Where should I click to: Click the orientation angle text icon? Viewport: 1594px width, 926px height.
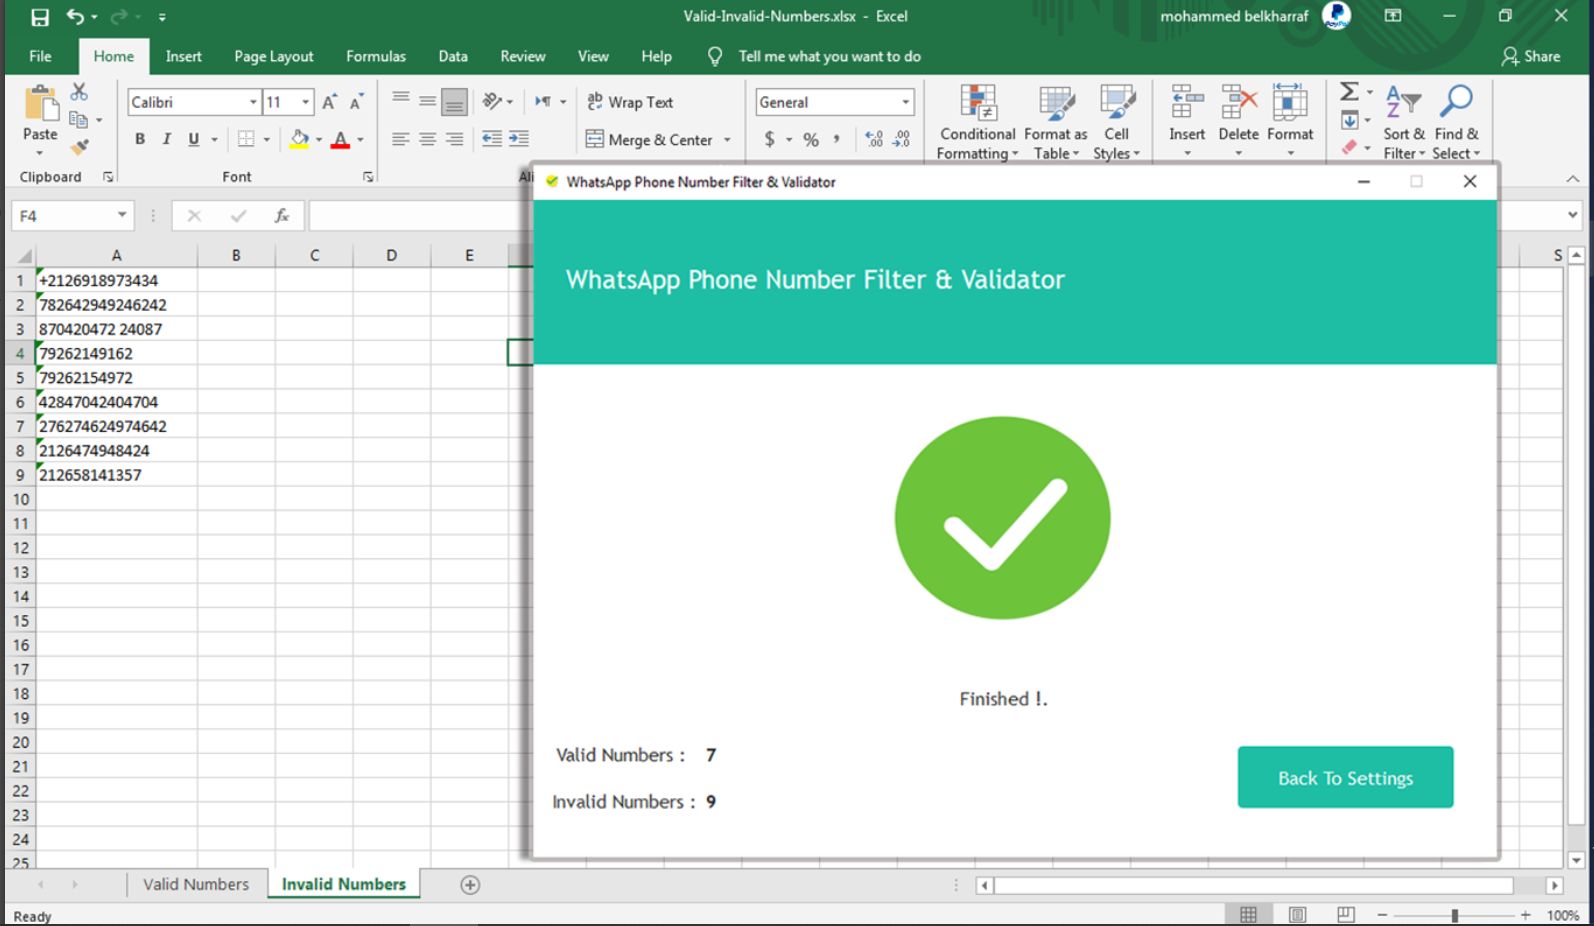click(492, 101)
